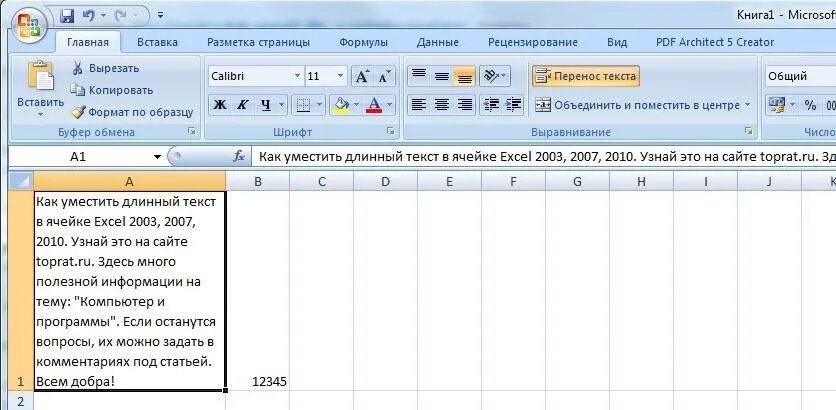
Task: Click the text orientation icon
Action: point(490,76)
